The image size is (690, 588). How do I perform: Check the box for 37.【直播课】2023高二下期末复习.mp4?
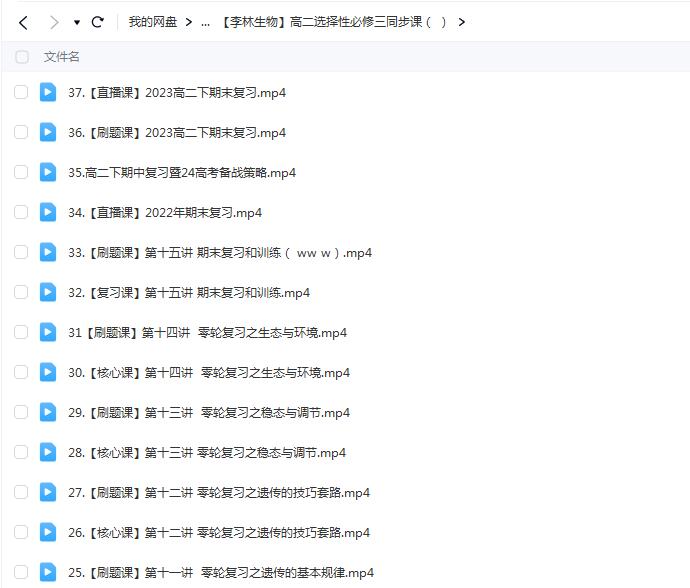[21, 92]
